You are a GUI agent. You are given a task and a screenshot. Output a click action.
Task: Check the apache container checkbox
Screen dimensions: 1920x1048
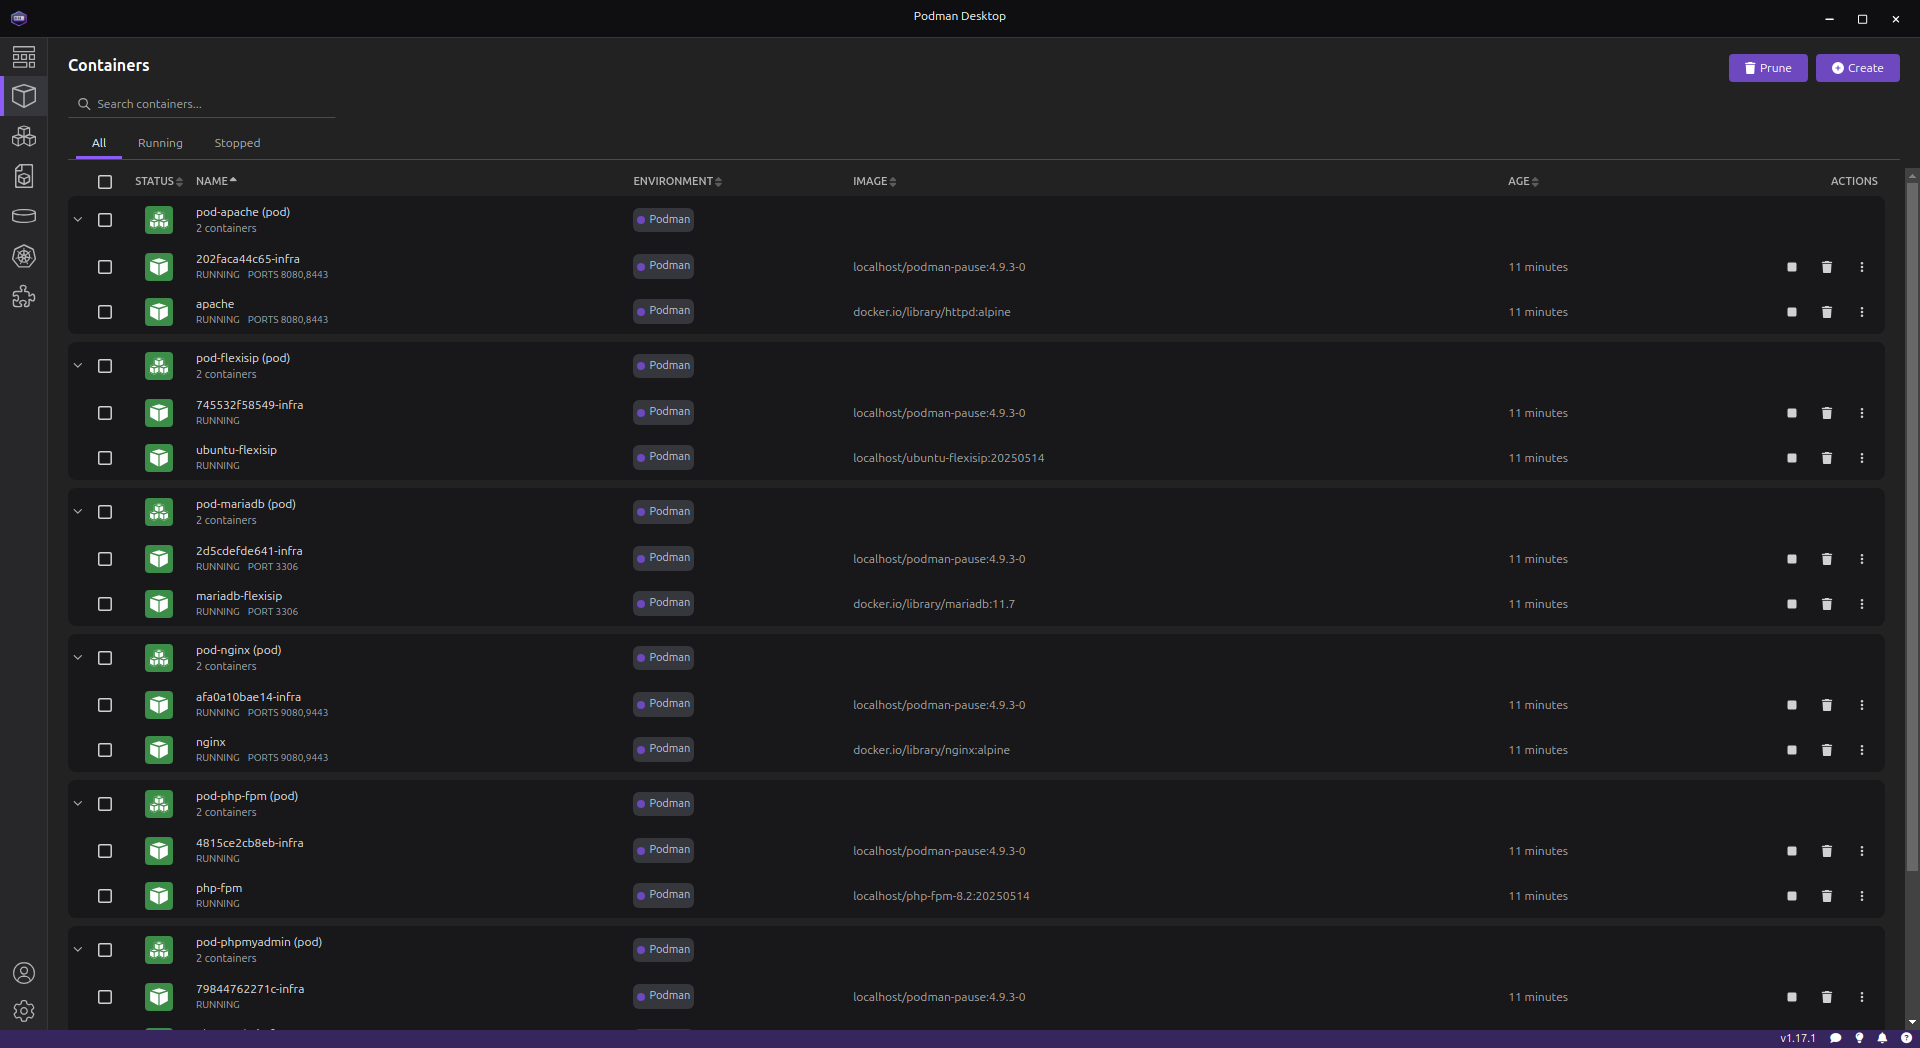coord(105,312)
